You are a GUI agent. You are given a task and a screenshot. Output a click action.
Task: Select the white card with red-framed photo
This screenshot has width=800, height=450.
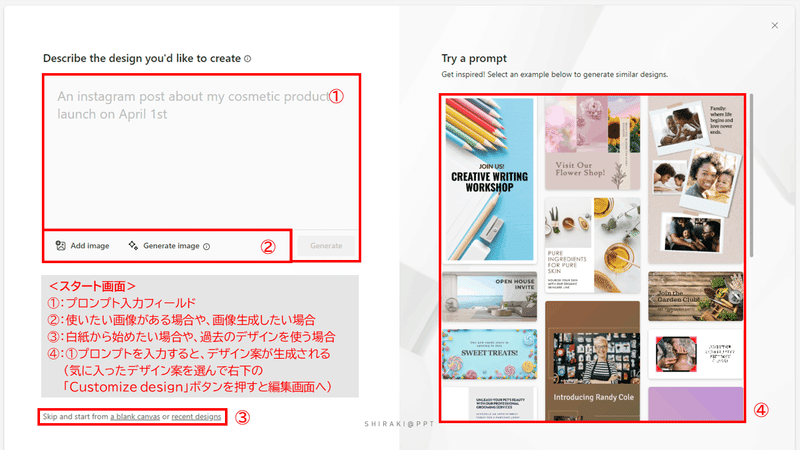[x=695, y=354]
